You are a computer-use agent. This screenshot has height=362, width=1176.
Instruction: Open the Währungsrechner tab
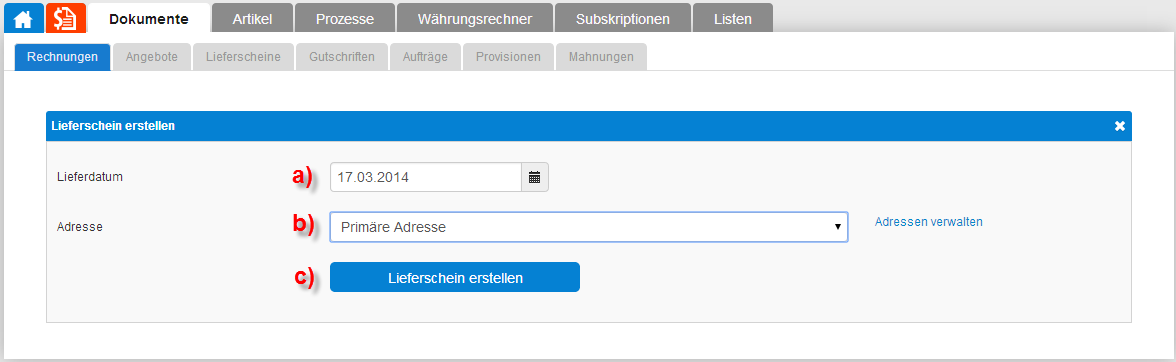(475, 19)
